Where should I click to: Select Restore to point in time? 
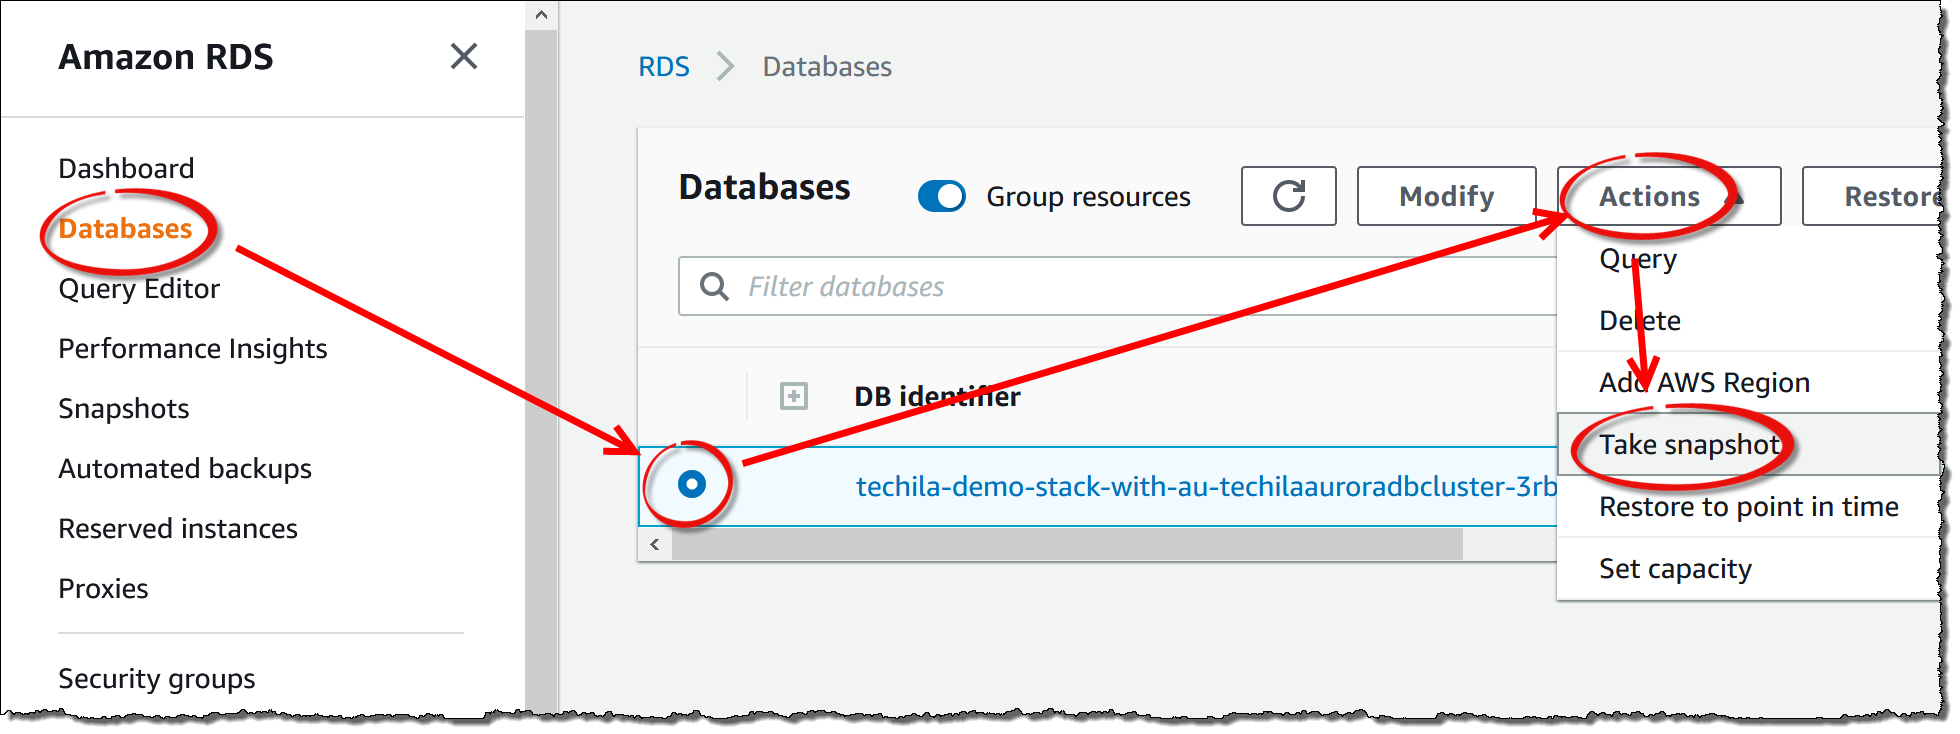[1748, 507]
